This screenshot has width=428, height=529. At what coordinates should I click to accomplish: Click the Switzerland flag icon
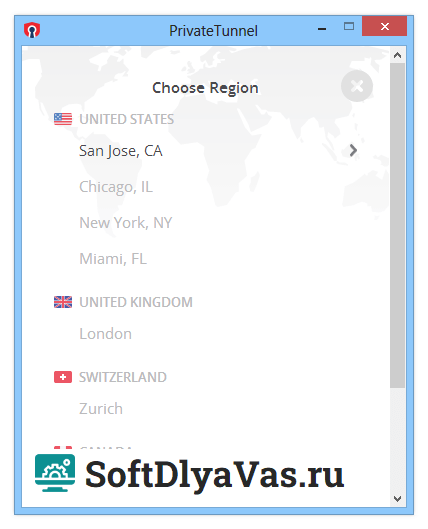point(63,377)
